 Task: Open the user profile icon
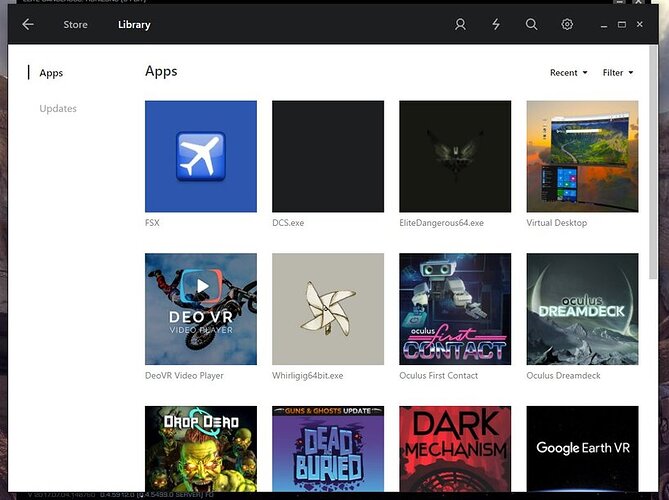[460, 24]
